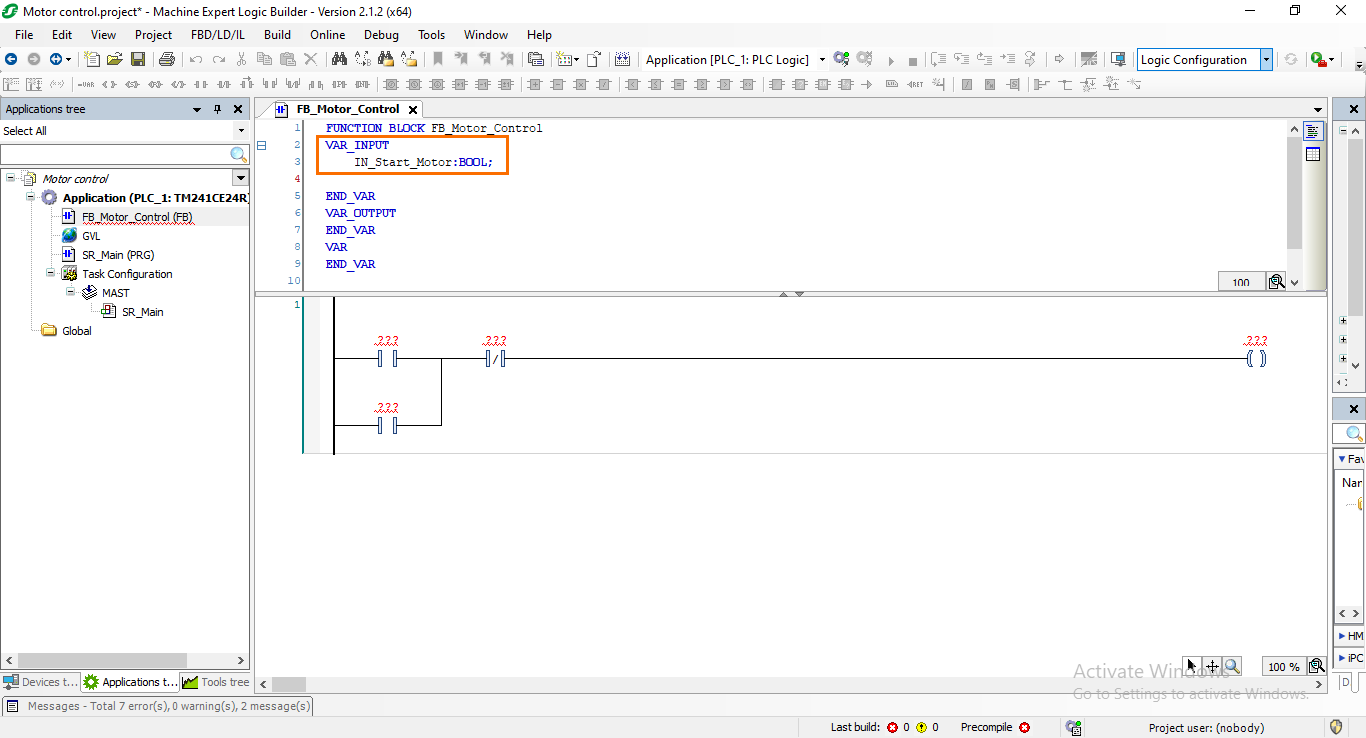
Task: Click the Find binoculars icon
Action: pyautogui.click(x=339, y=60)
